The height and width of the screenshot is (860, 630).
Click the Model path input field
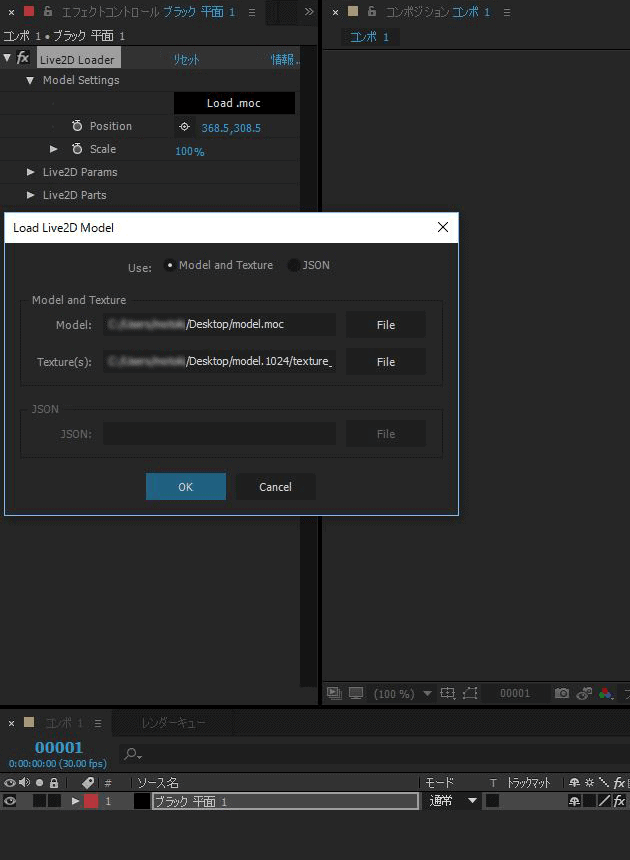tap(220, 324)
